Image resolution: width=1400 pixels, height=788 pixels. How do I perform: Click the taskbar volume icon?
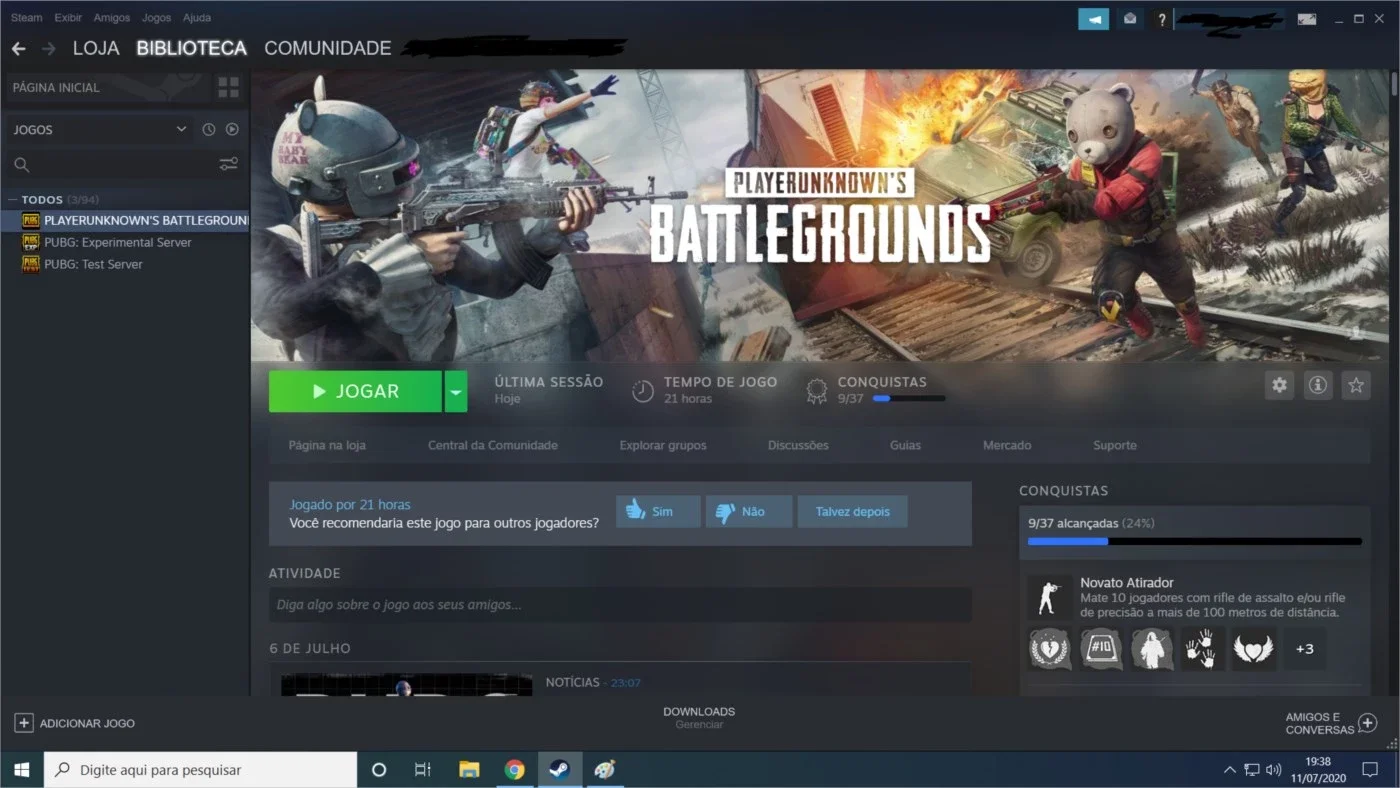click(1273, 770)
